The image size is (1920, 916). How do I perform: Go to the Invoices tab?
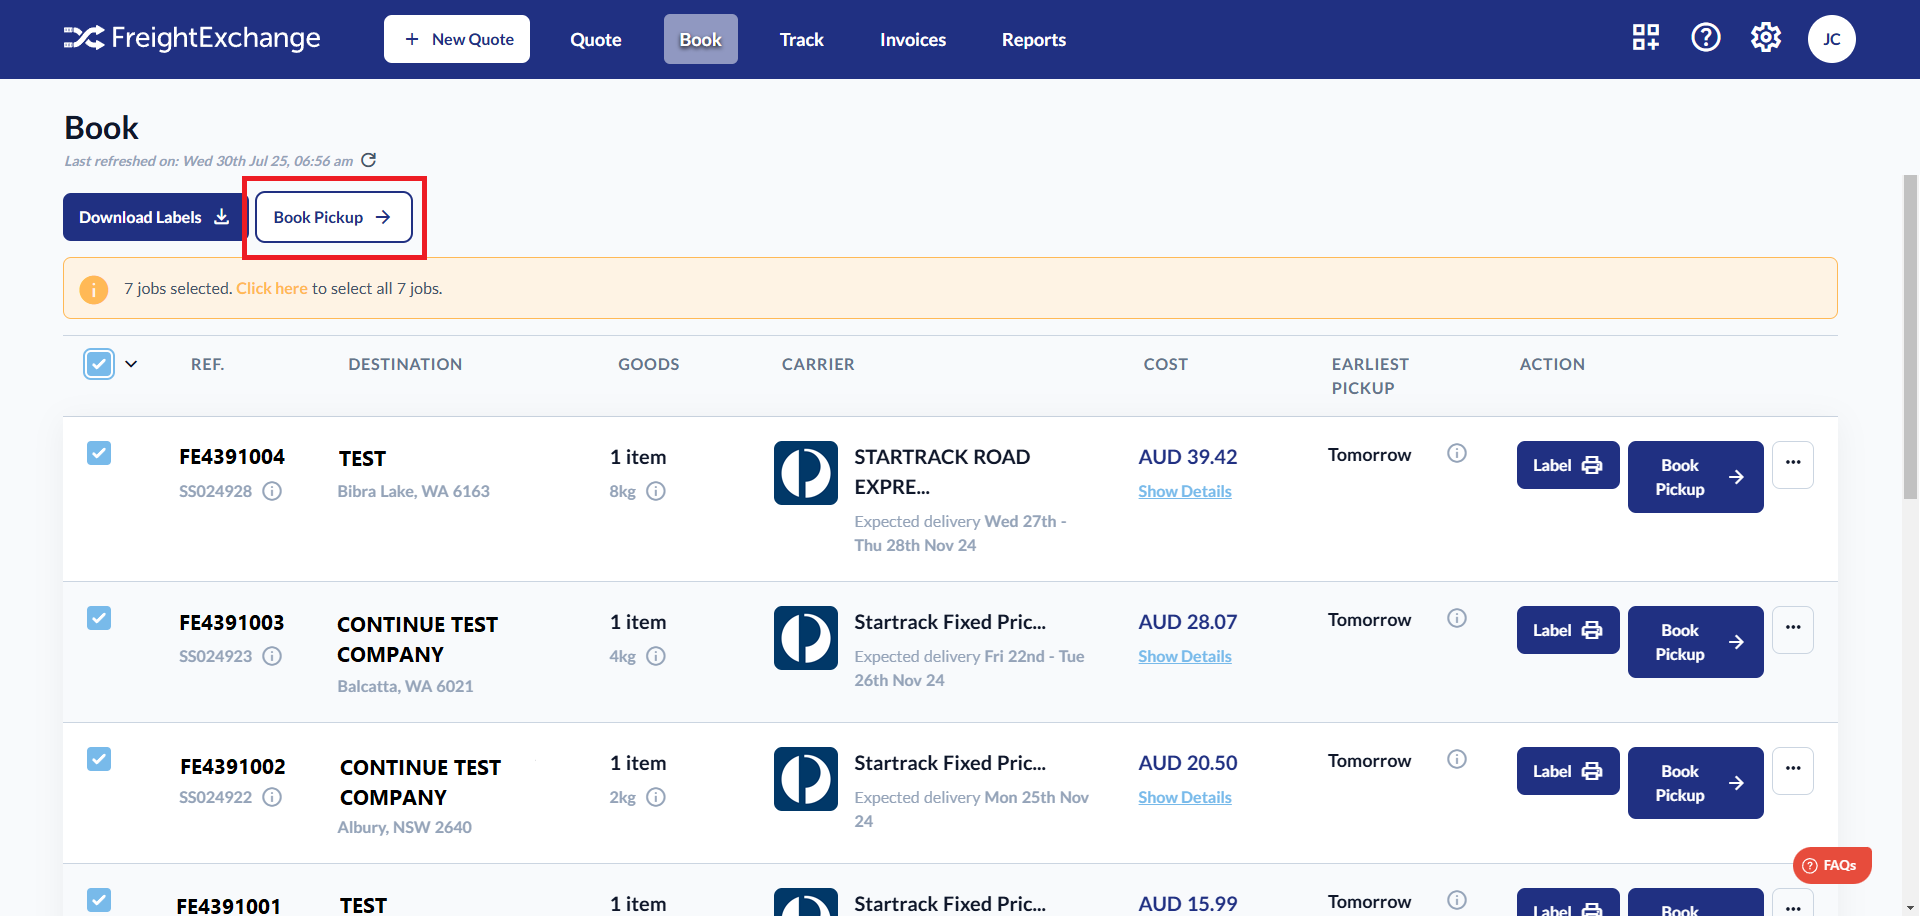(x=913, y=39)
